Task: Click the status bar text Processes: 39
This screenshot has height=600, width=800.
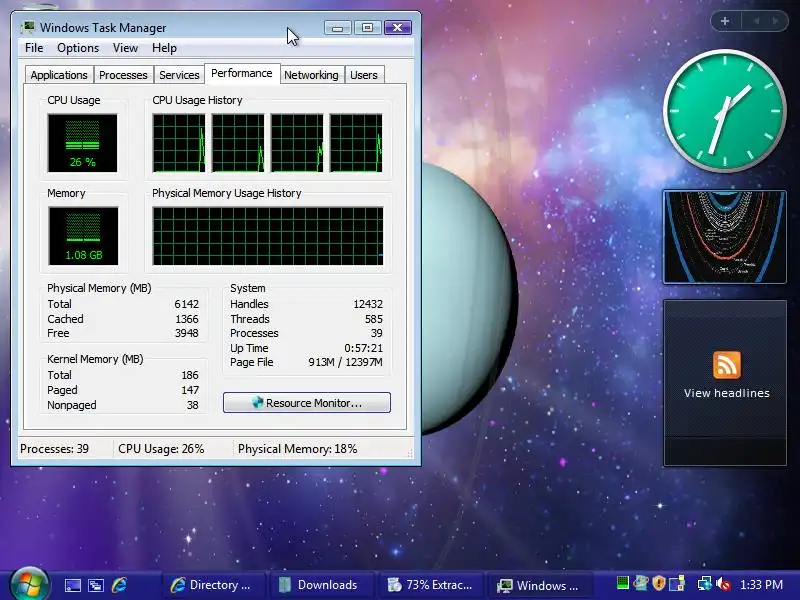Action: (54, 449)
